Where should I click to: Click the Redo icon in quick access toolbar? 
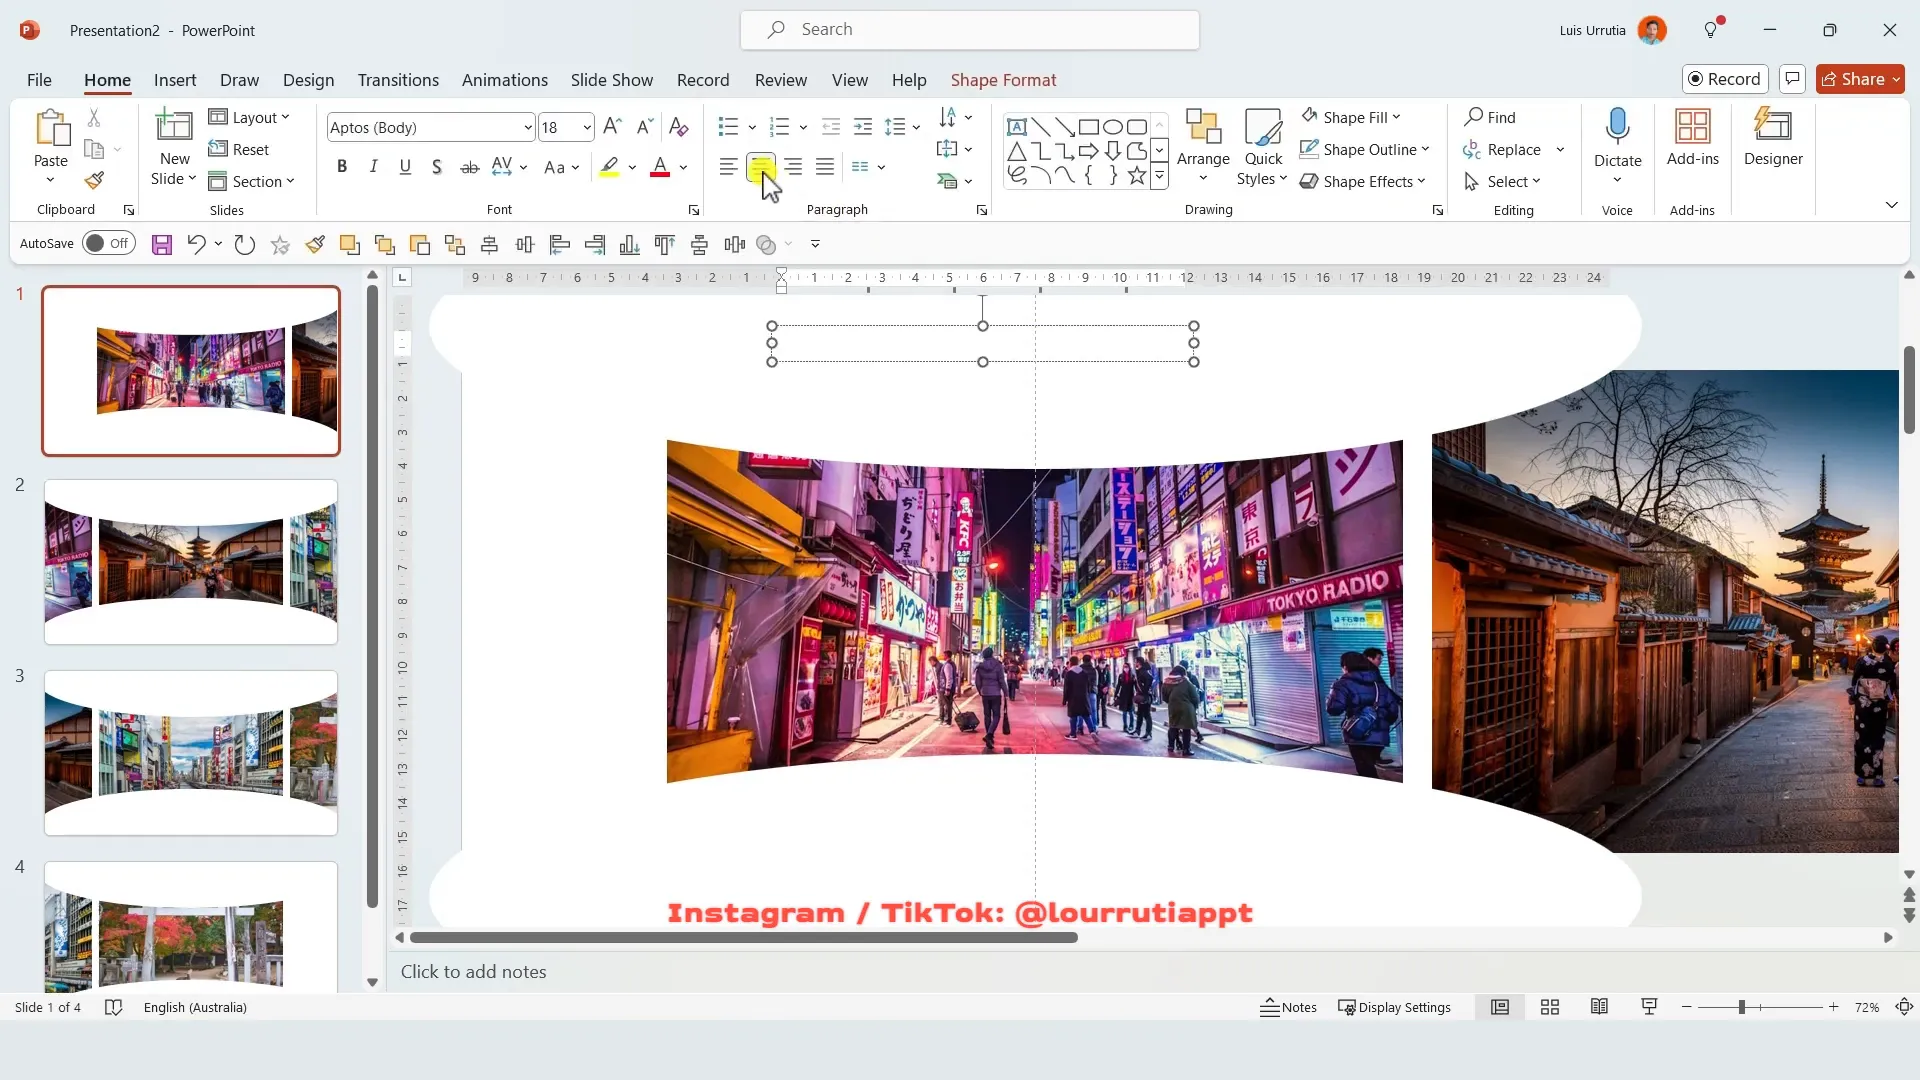[244, 244]
